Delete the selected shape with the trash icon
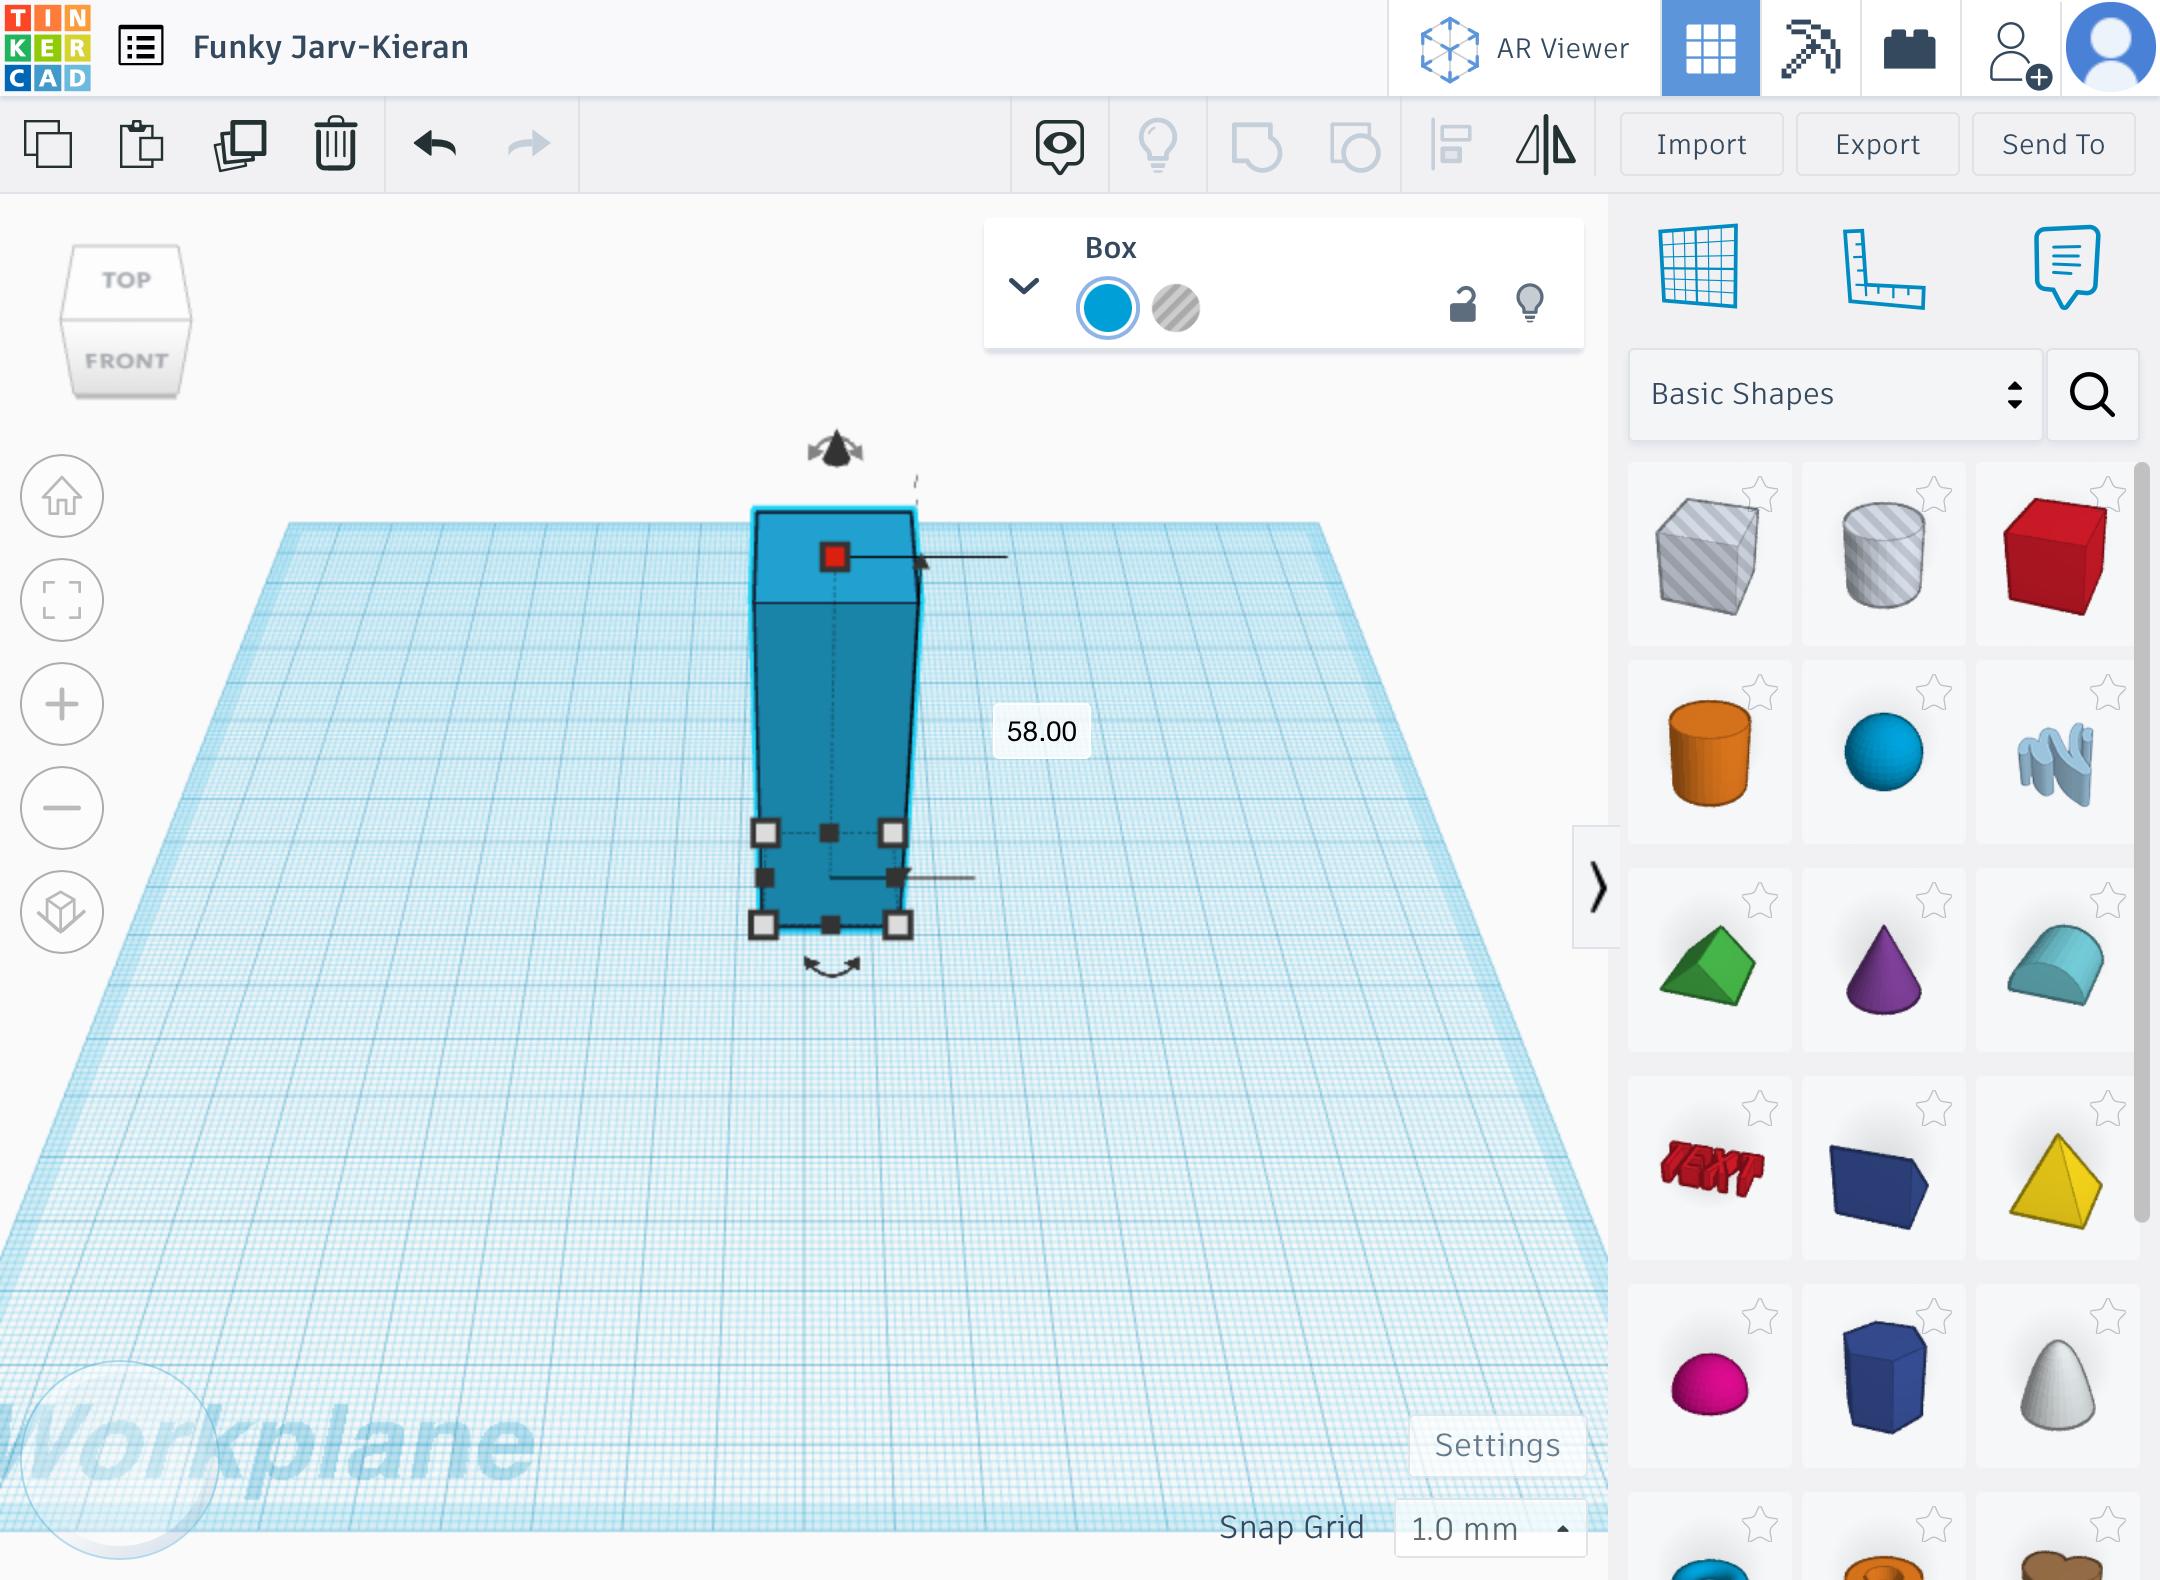Image resolution: width=2160 pixels, height=1580 pixels. click(335, 145)
